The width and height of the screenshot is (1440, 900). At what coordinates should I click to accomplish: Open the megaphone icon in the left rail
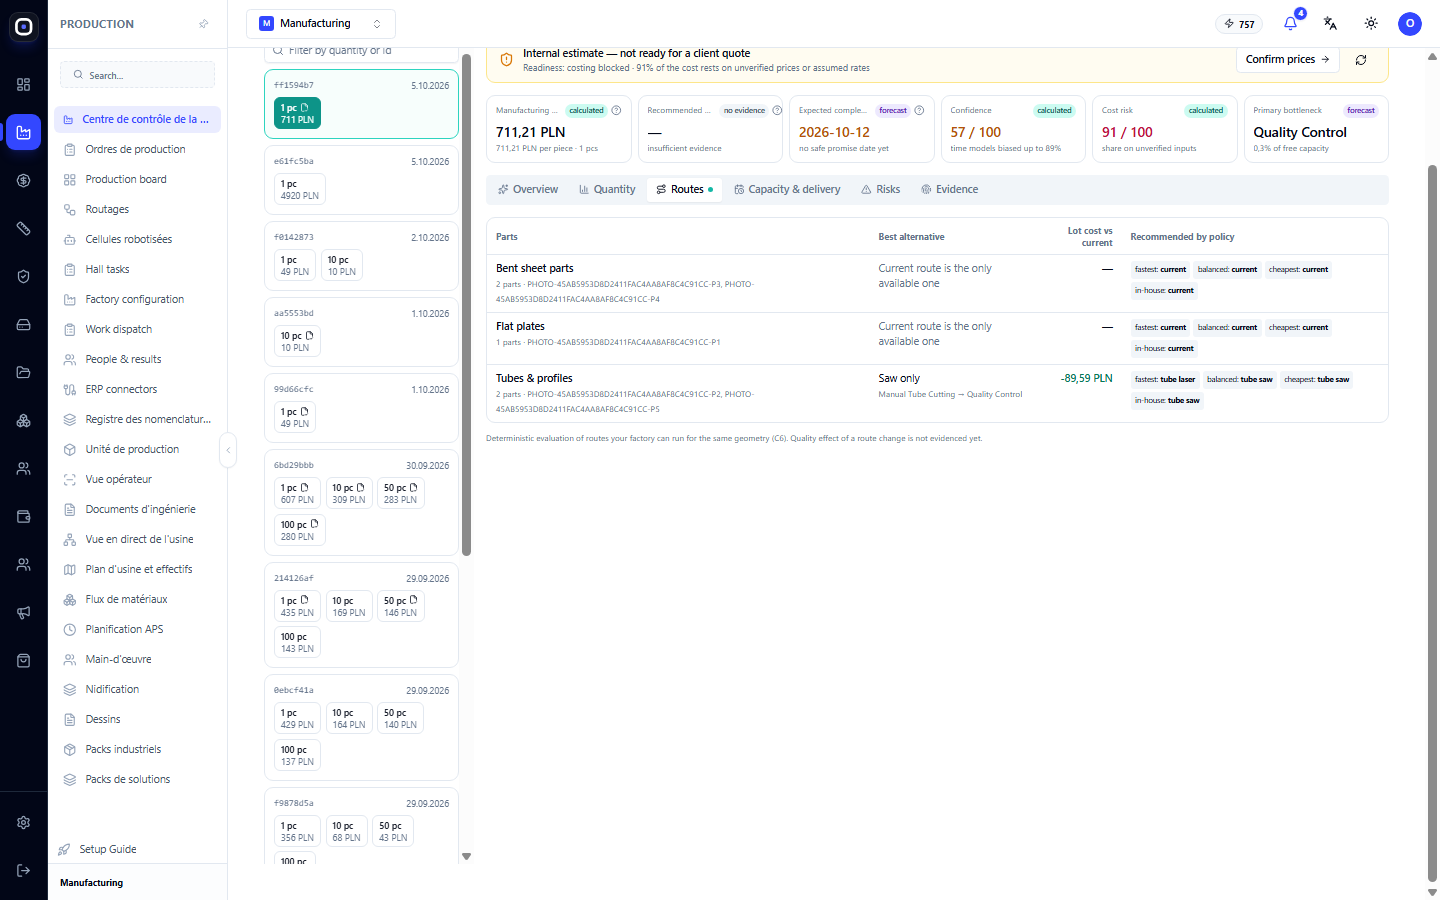point(24,612)
